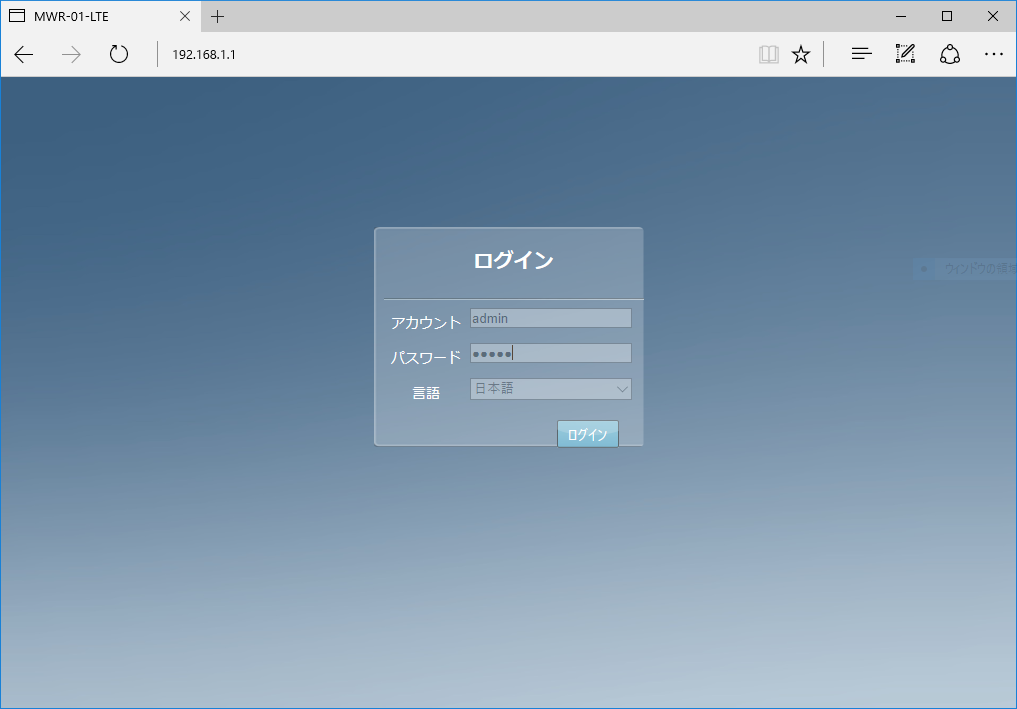Open the More actions ellipsis menu

click(x=993, y=55)
